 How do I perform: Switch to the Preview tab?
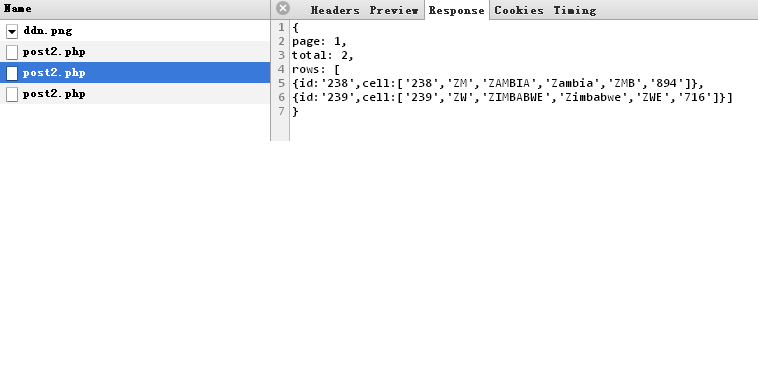tap(394, 10)
